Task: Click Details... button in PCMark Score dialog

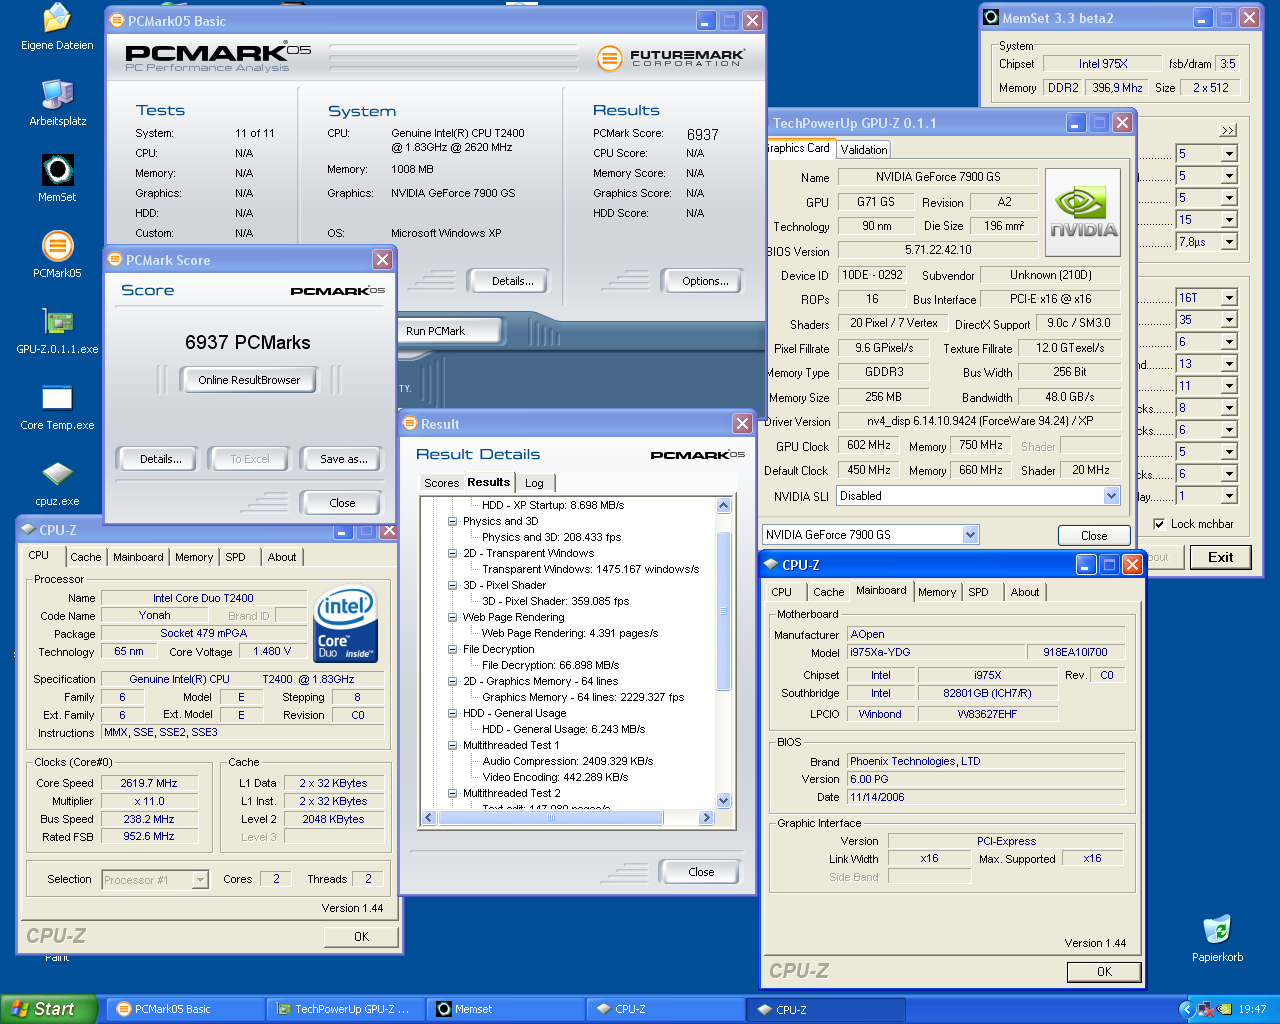Action: coord(161,459)
